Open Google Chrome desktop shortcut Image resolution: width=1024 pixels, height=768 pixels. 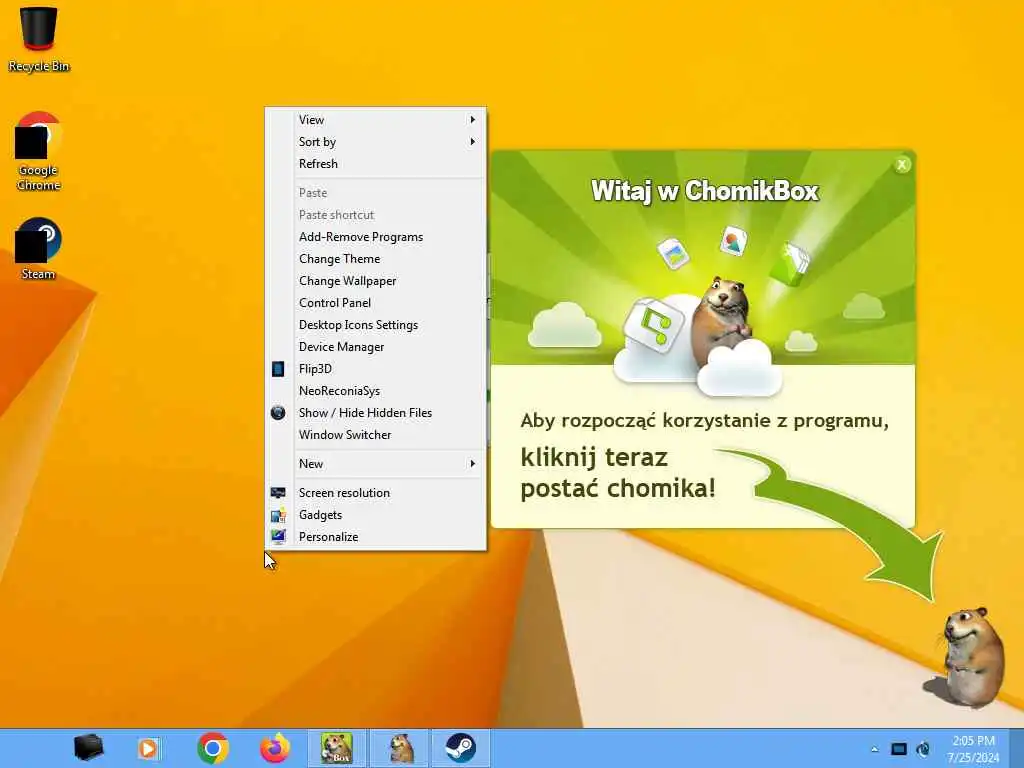coord(39,151)
